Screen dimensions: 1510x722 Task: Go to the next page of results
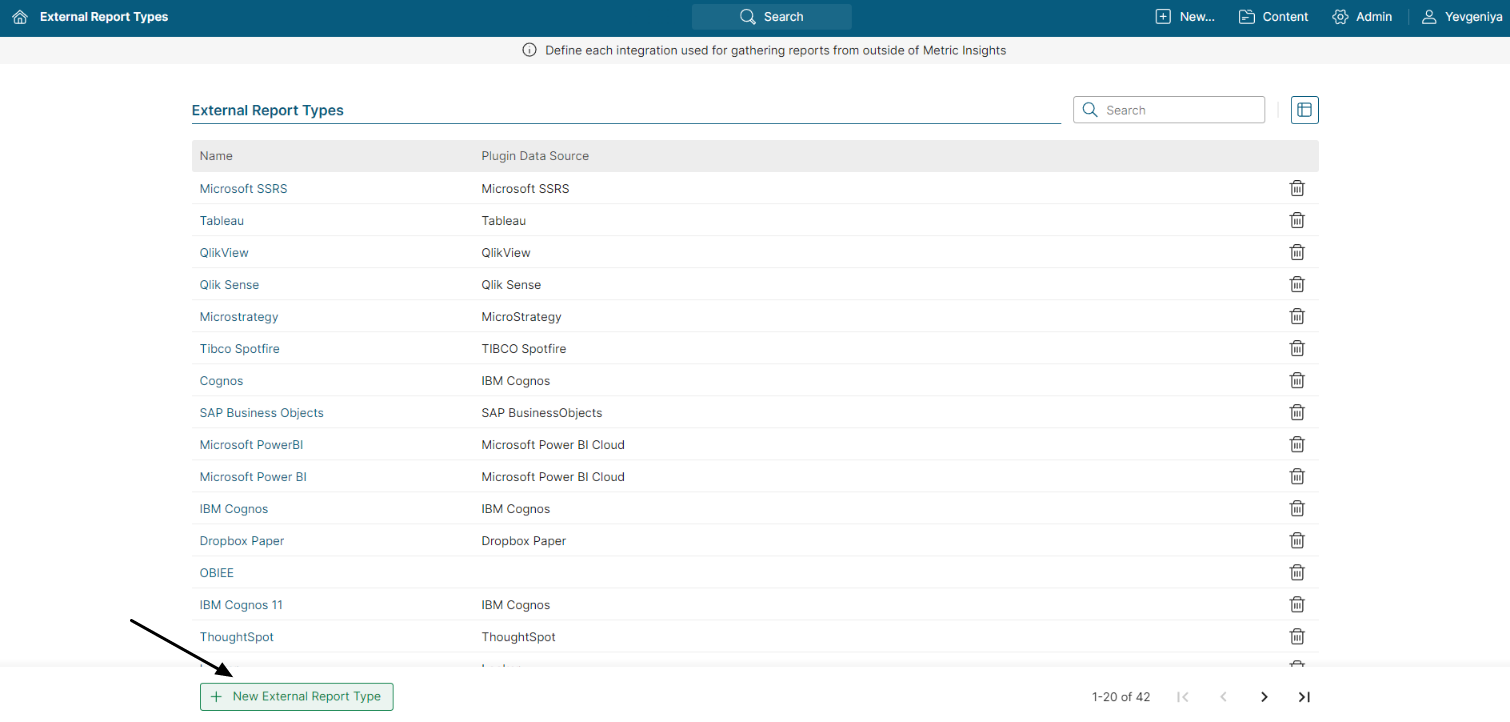[x=1264, y=697]
